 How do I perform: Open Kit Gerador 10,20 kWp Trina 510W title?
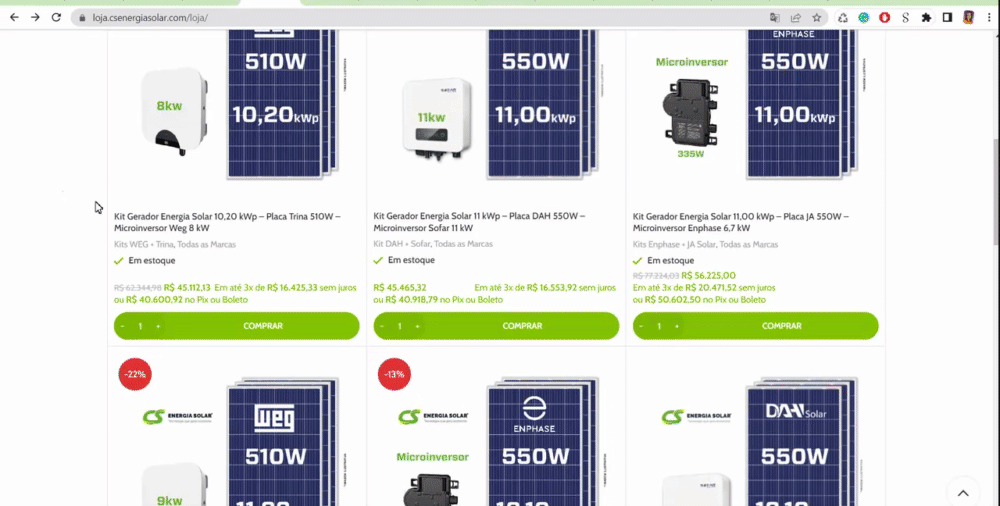[x=228, y=222]
